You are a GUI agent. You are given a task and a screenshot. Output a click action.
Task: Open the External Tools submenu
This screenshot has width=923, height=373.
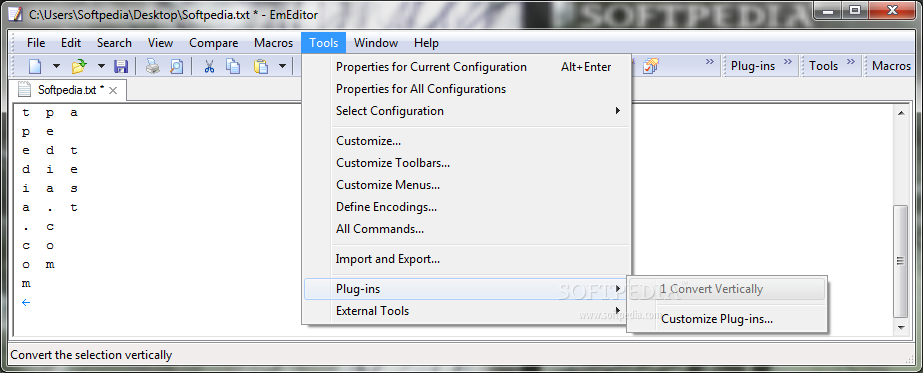click(x=466, y=311)
